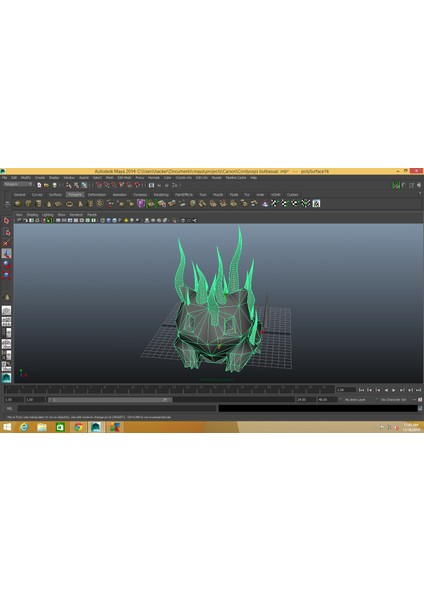Create a polygon cube from the shelf
The image size is (424, 600).
pos(28,204)
